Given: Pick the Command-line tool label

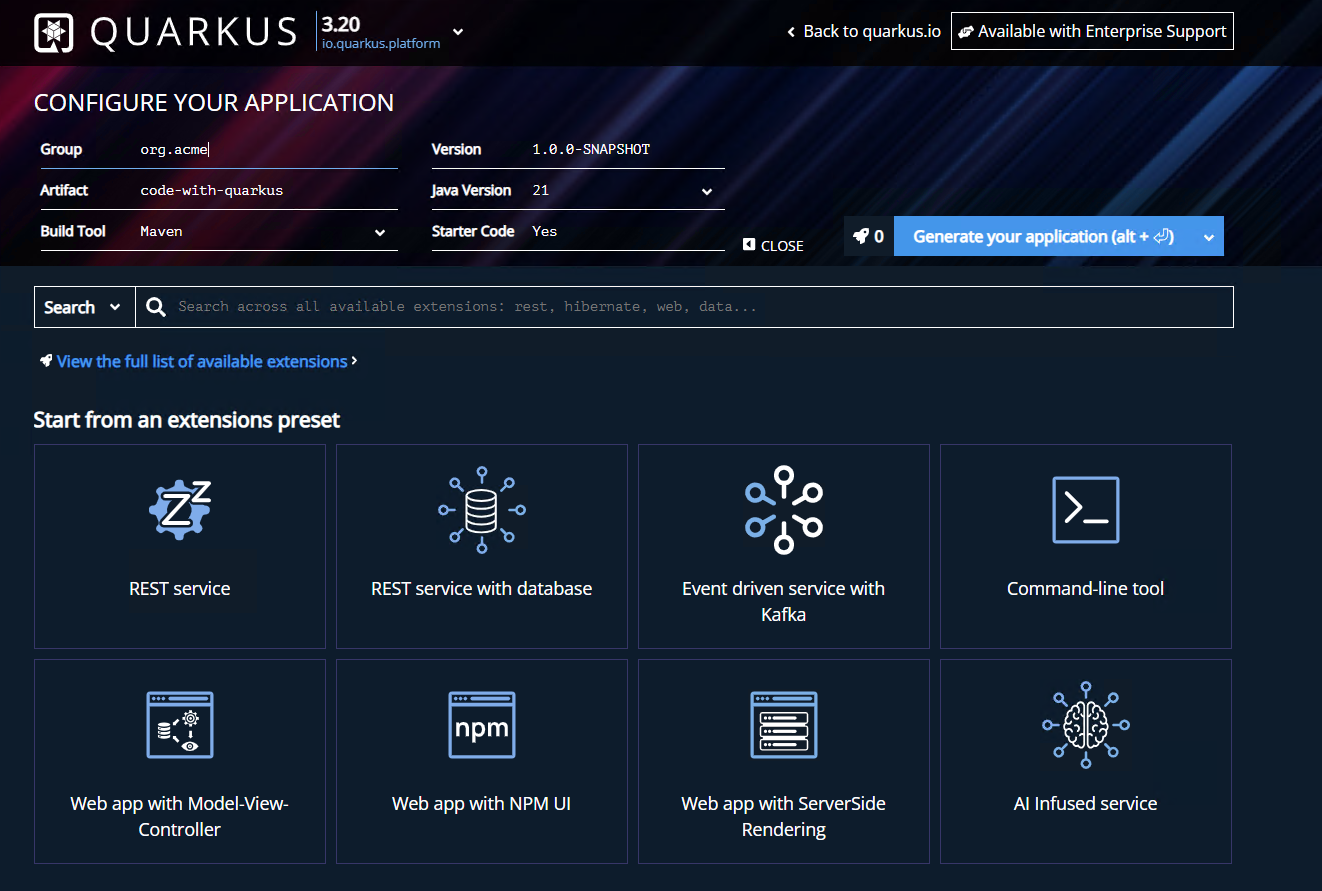Looking at the screenshot, I should [x=1086, y=588].
